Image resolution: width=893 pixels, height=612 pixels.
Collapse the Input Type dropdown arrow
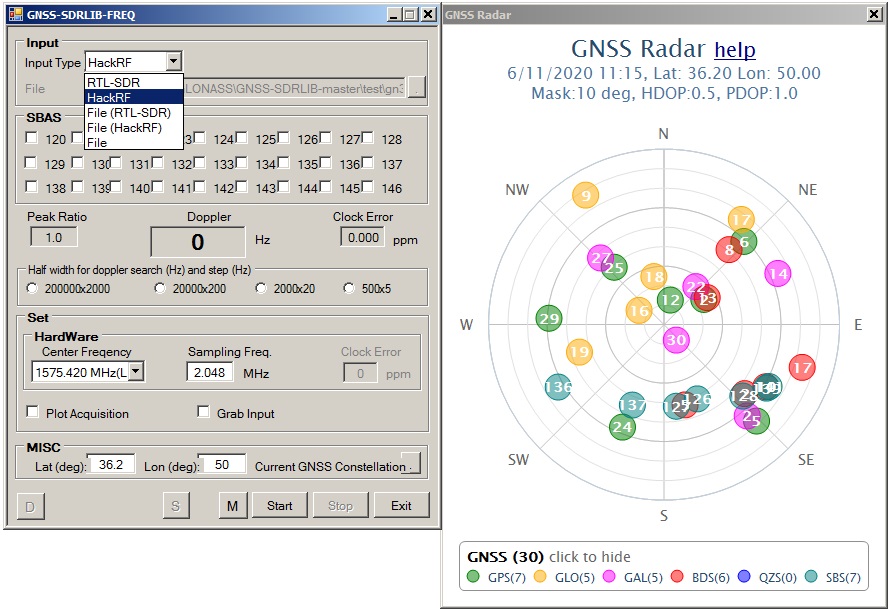click(x=174, y=61)
